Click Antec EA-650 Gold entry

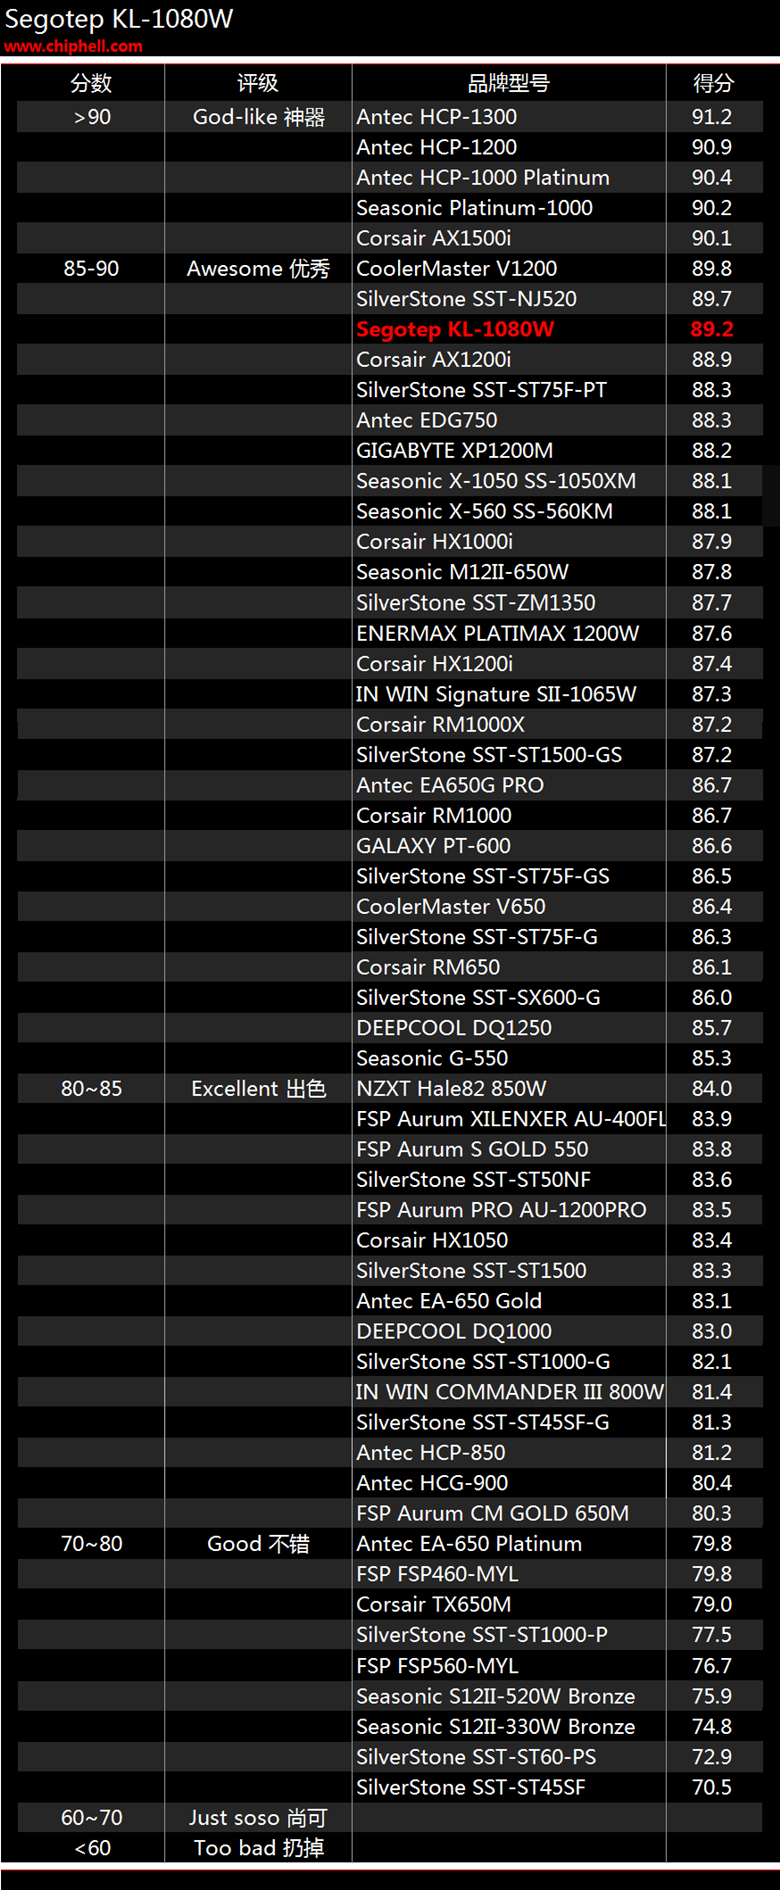click(x=449, y=1301)
